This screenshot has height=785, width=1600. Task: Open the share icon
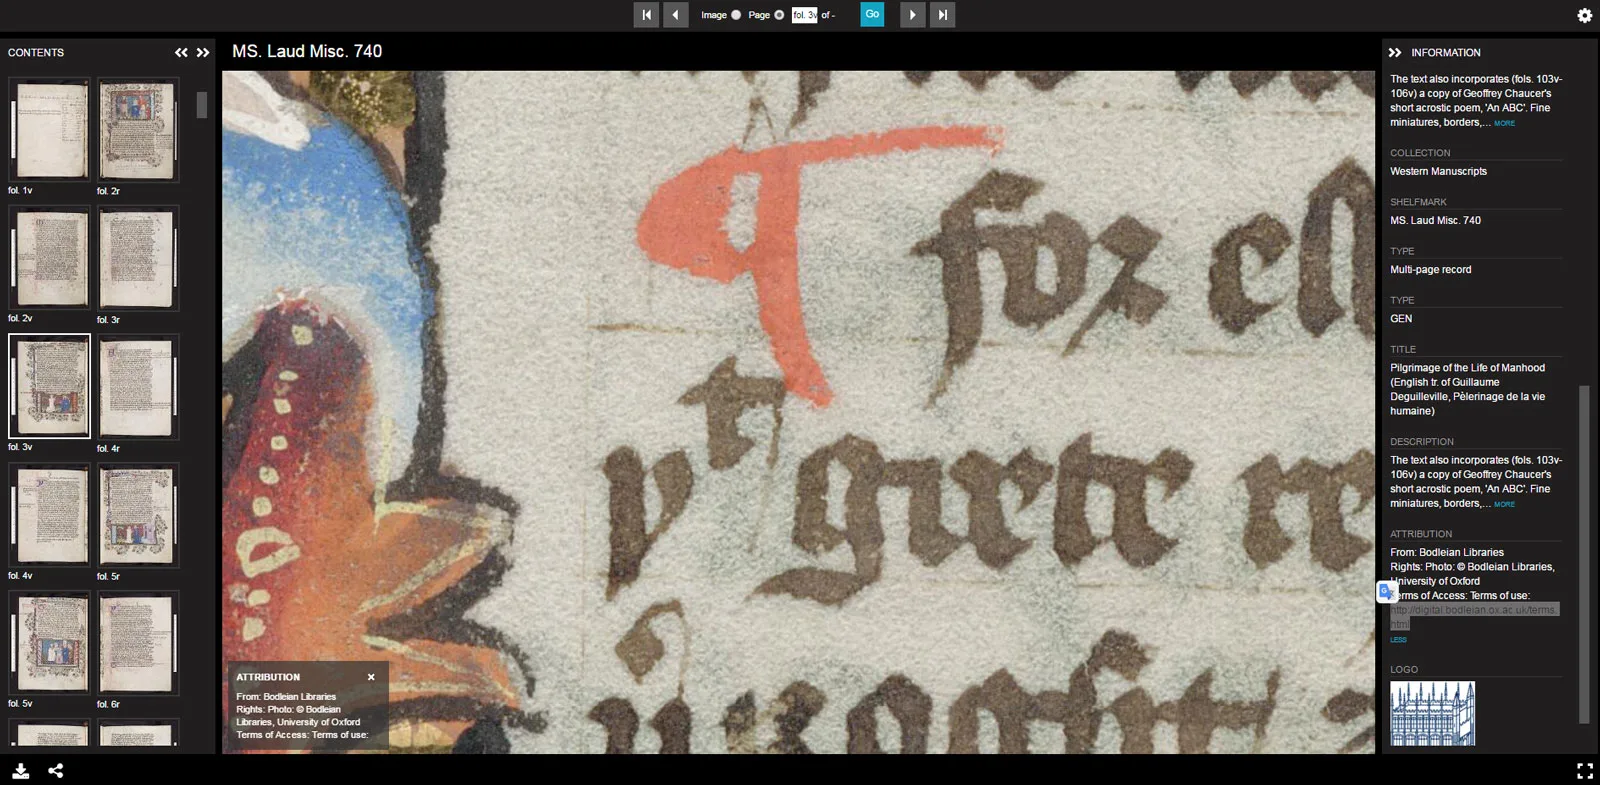[56, 771]
